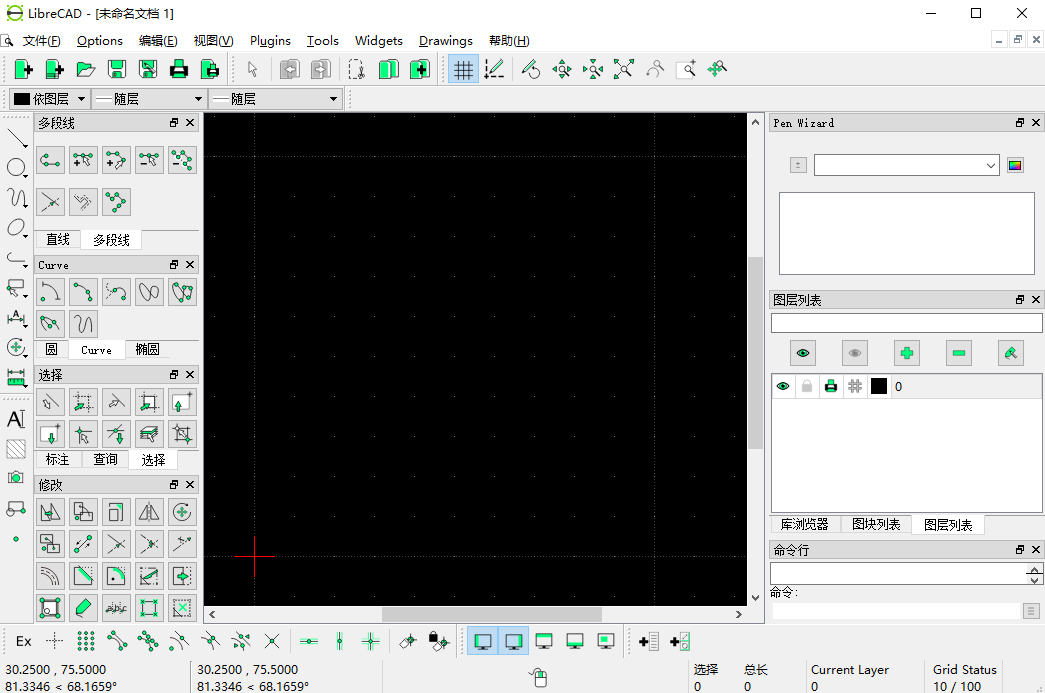Open the pen color dropdown
Image resolution: width=1045 pixels, height=693 pixels.
click(51, 99)
